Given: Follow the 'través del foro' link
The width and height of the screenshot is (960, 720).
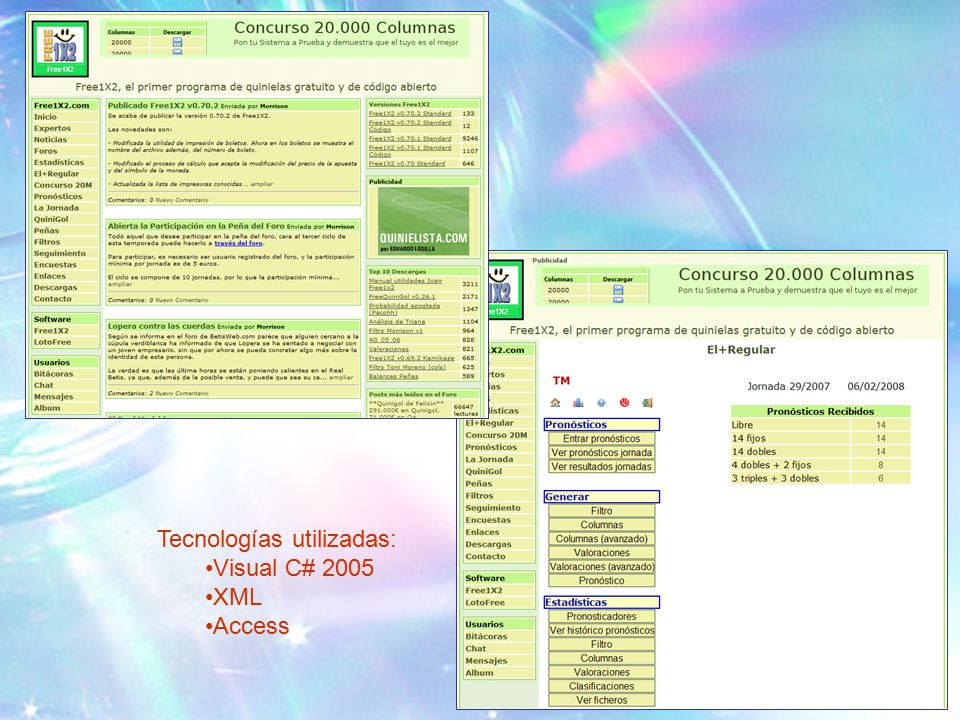Looking at the screenshot, I should coord(238,243).
